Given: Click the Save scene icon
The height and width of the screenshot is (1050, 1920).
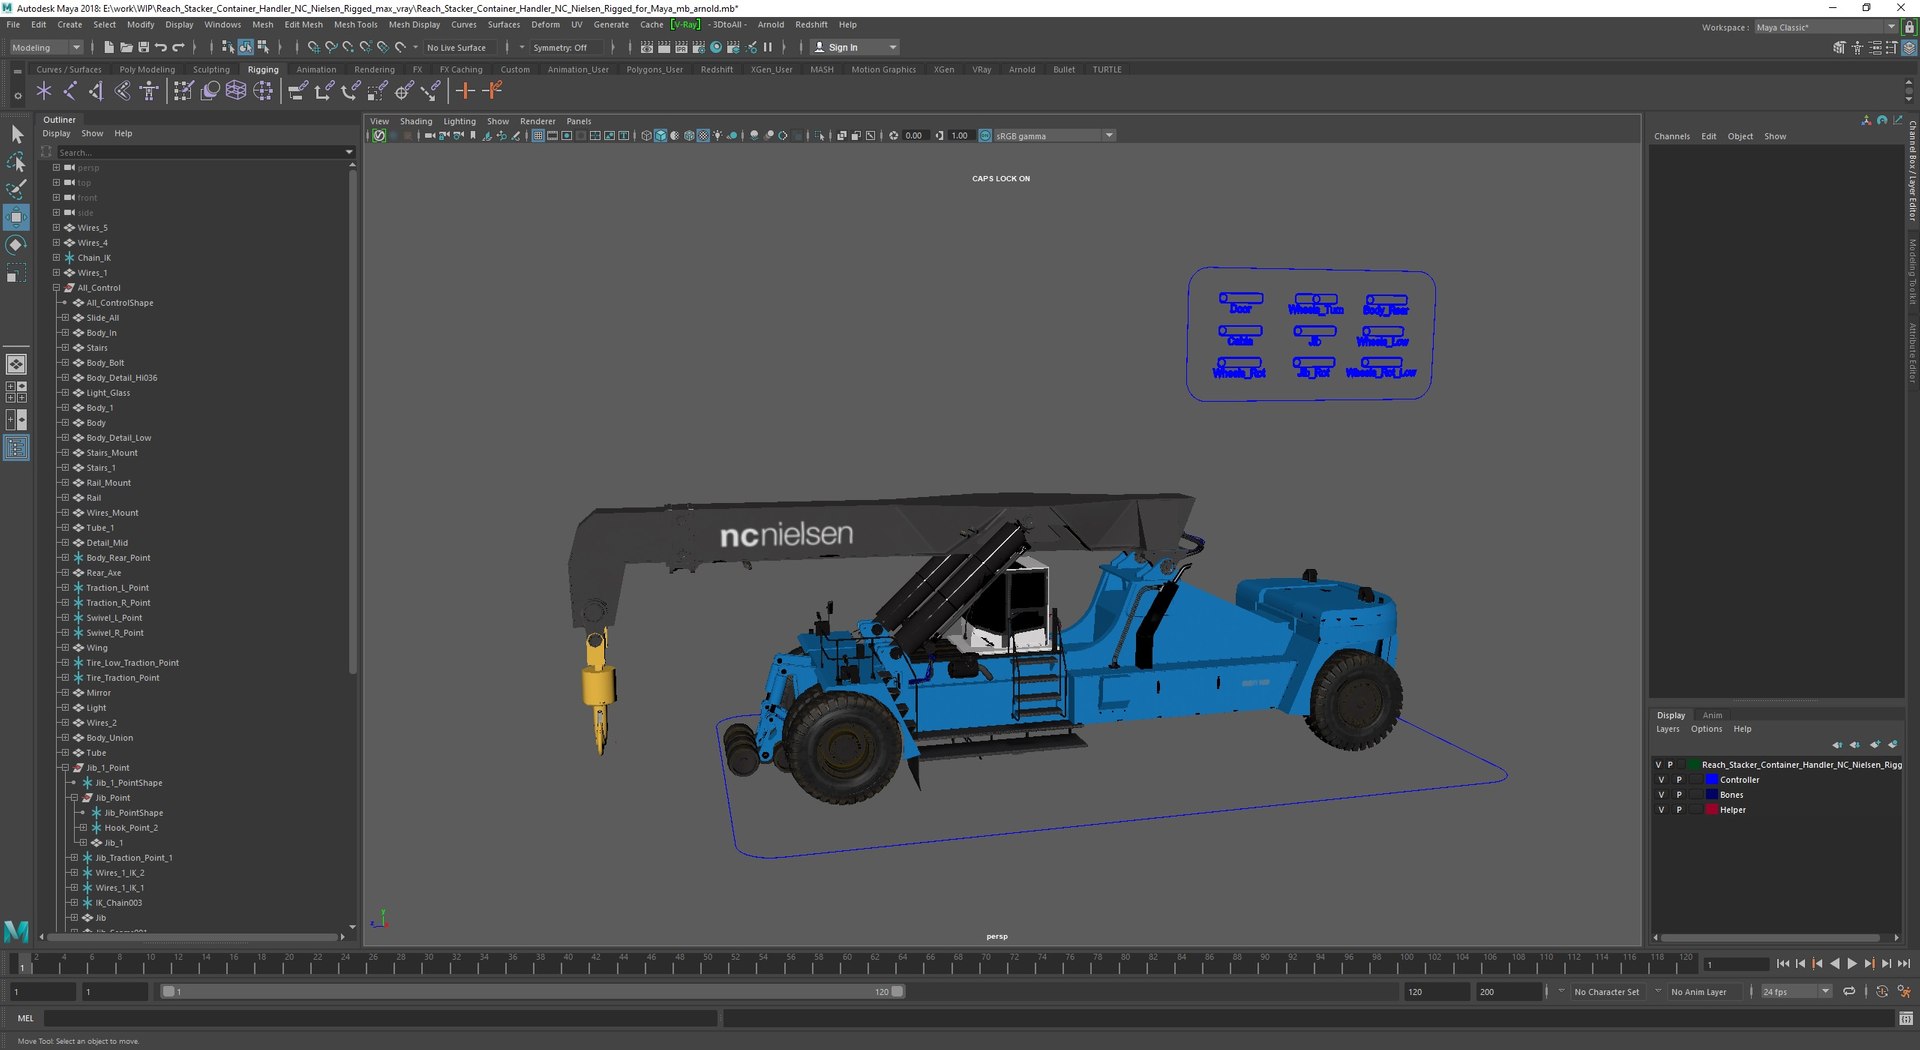Looking at the screenshot, I should click(143, 47).
